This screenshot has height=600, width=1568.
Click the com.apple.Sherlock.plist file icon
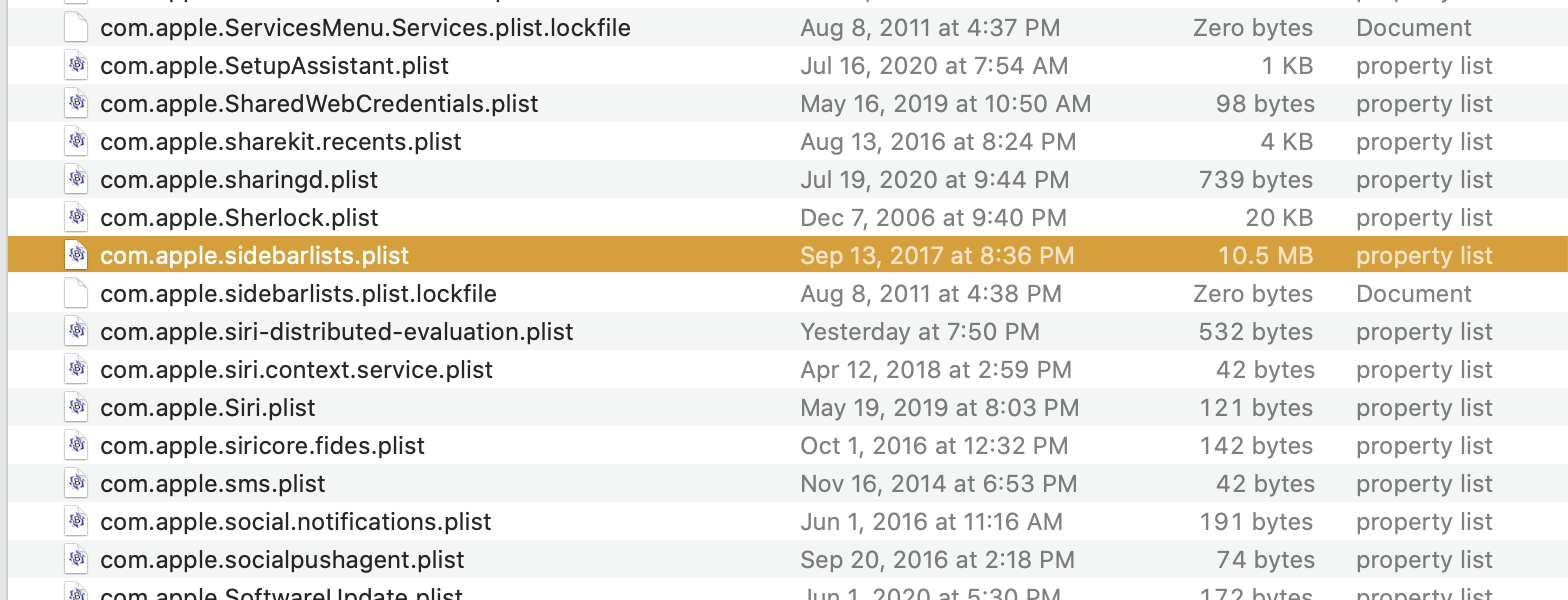click(77, 218)
